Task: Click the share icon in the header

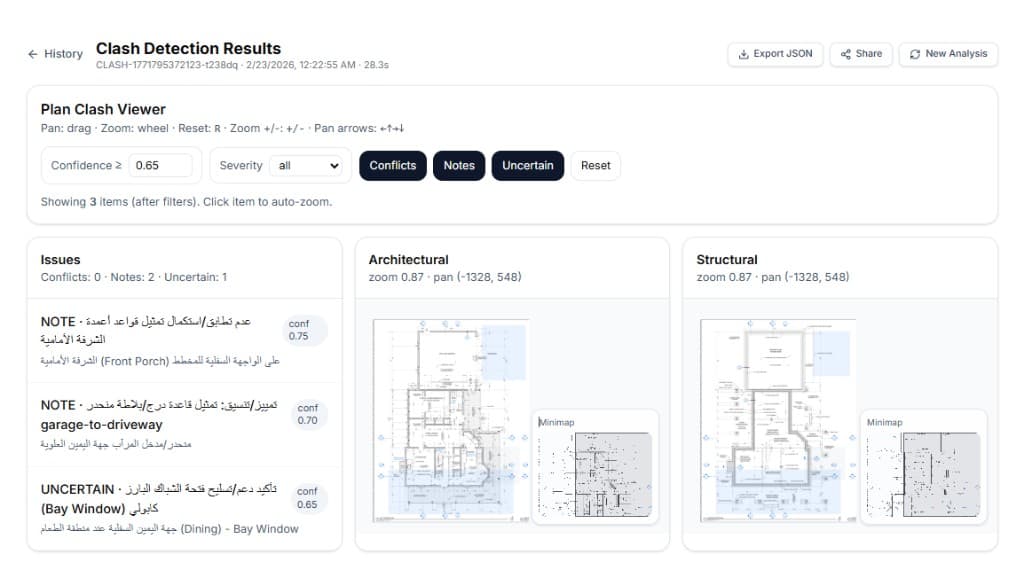Action: [846, 54]
